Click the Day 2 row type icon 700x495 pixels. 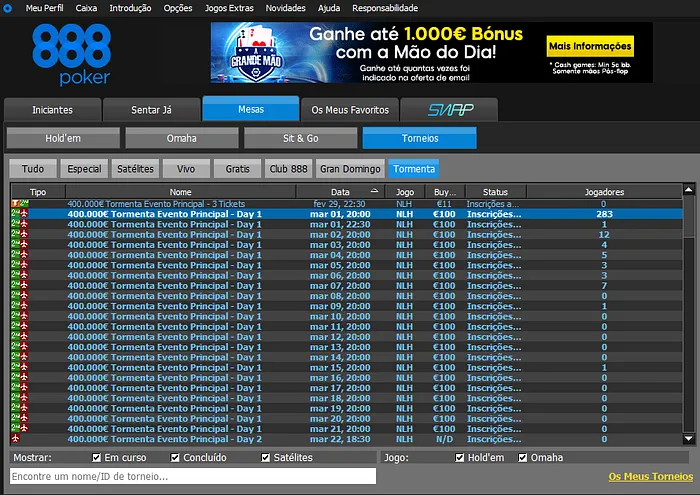16,439
